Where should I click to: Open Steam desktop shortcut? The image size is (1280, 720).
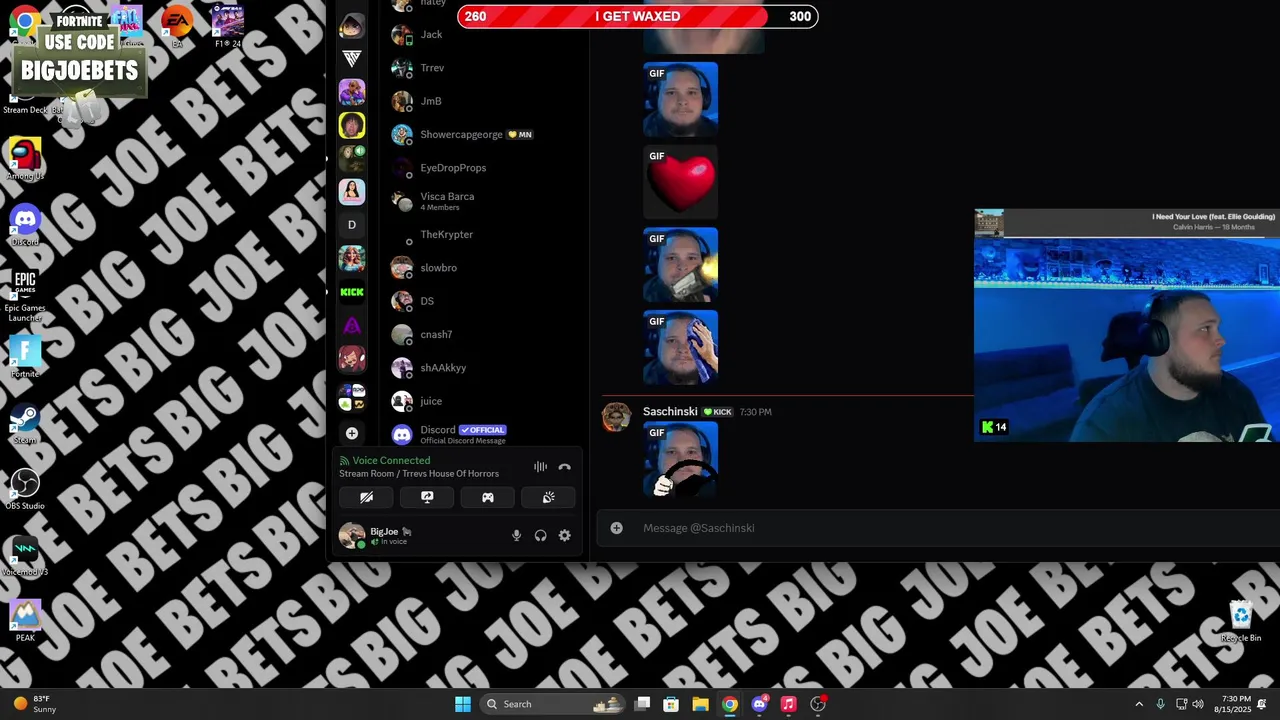pos(25,423)
